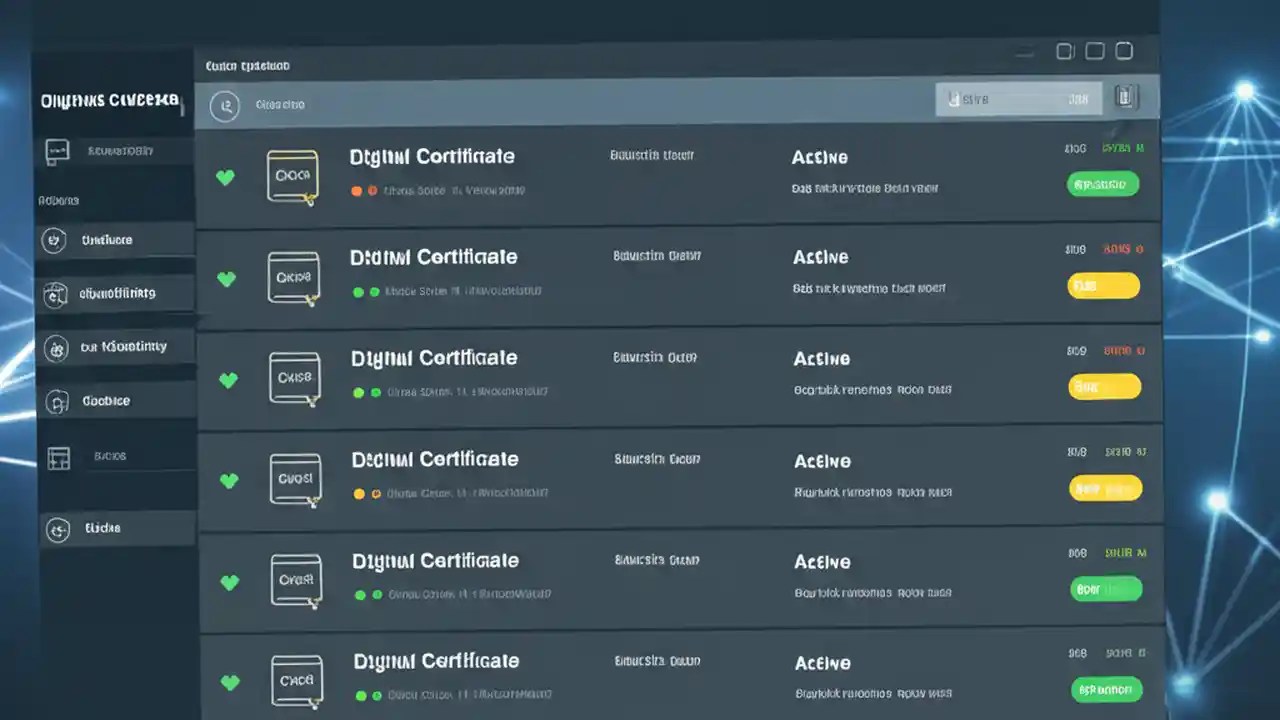Select the circular icon at sidebar bottom entry
Image resolution: width=1280 pixels, height=720 pixels.
[57, 528]
